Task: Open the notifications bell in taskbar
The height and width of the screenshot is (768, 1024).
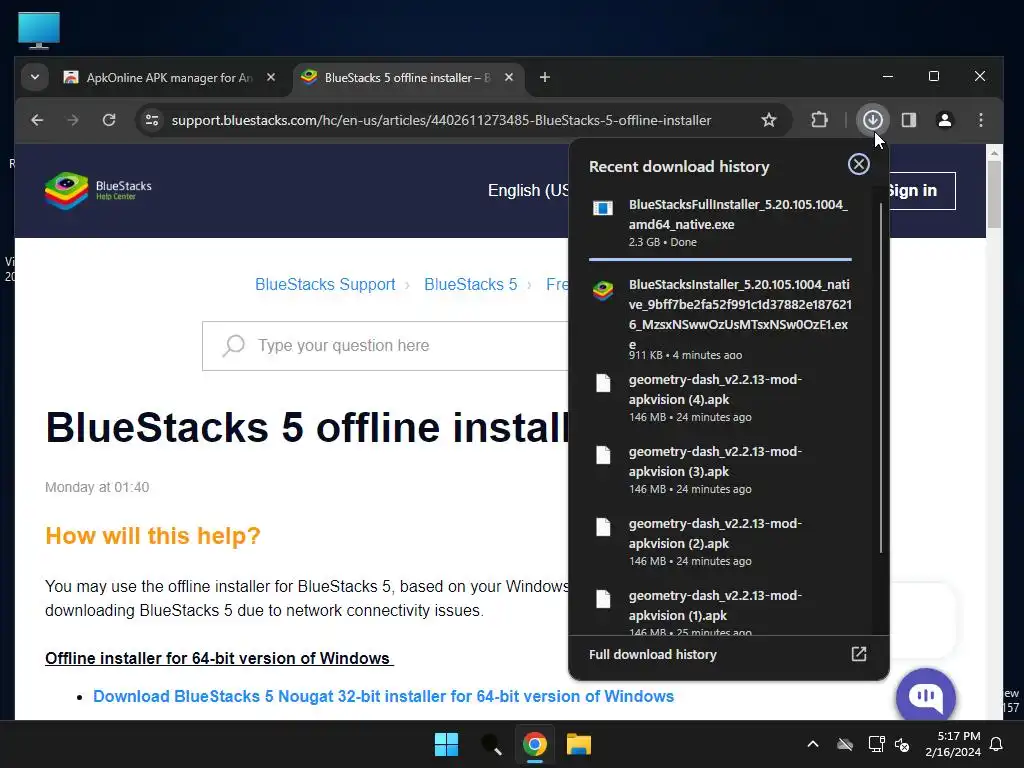Action: click(996, 744)
